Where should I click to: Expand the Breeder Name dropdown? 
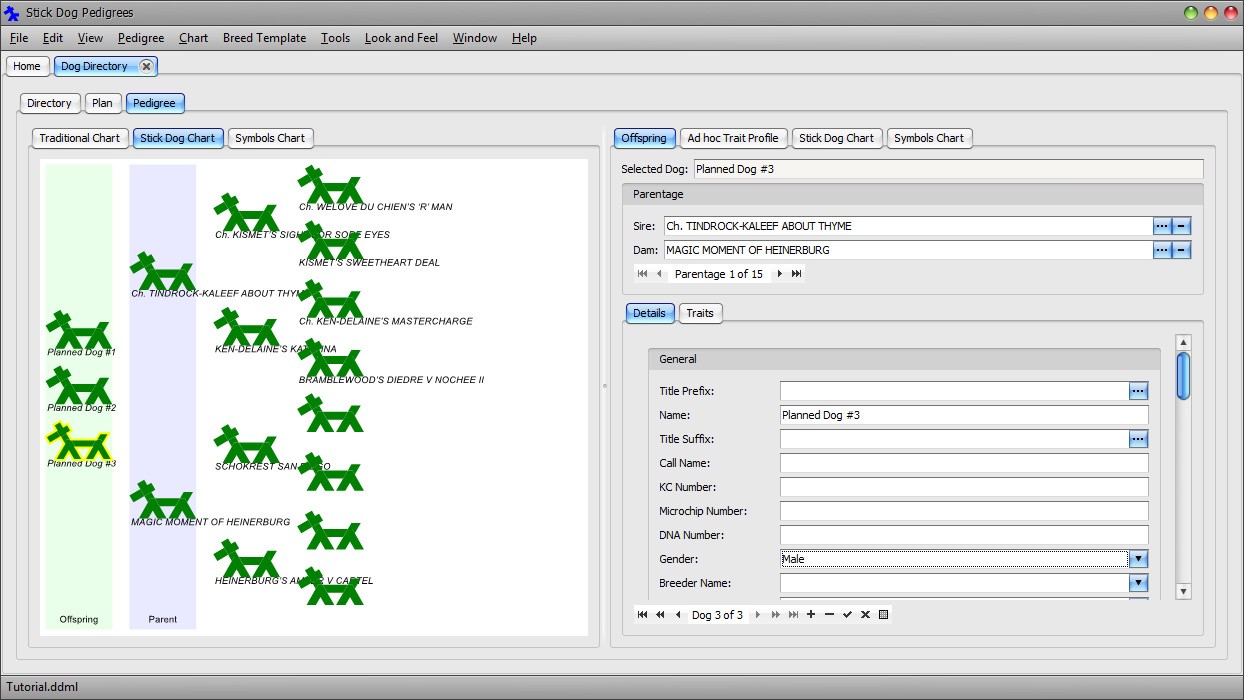click(x=1138, y=583)
